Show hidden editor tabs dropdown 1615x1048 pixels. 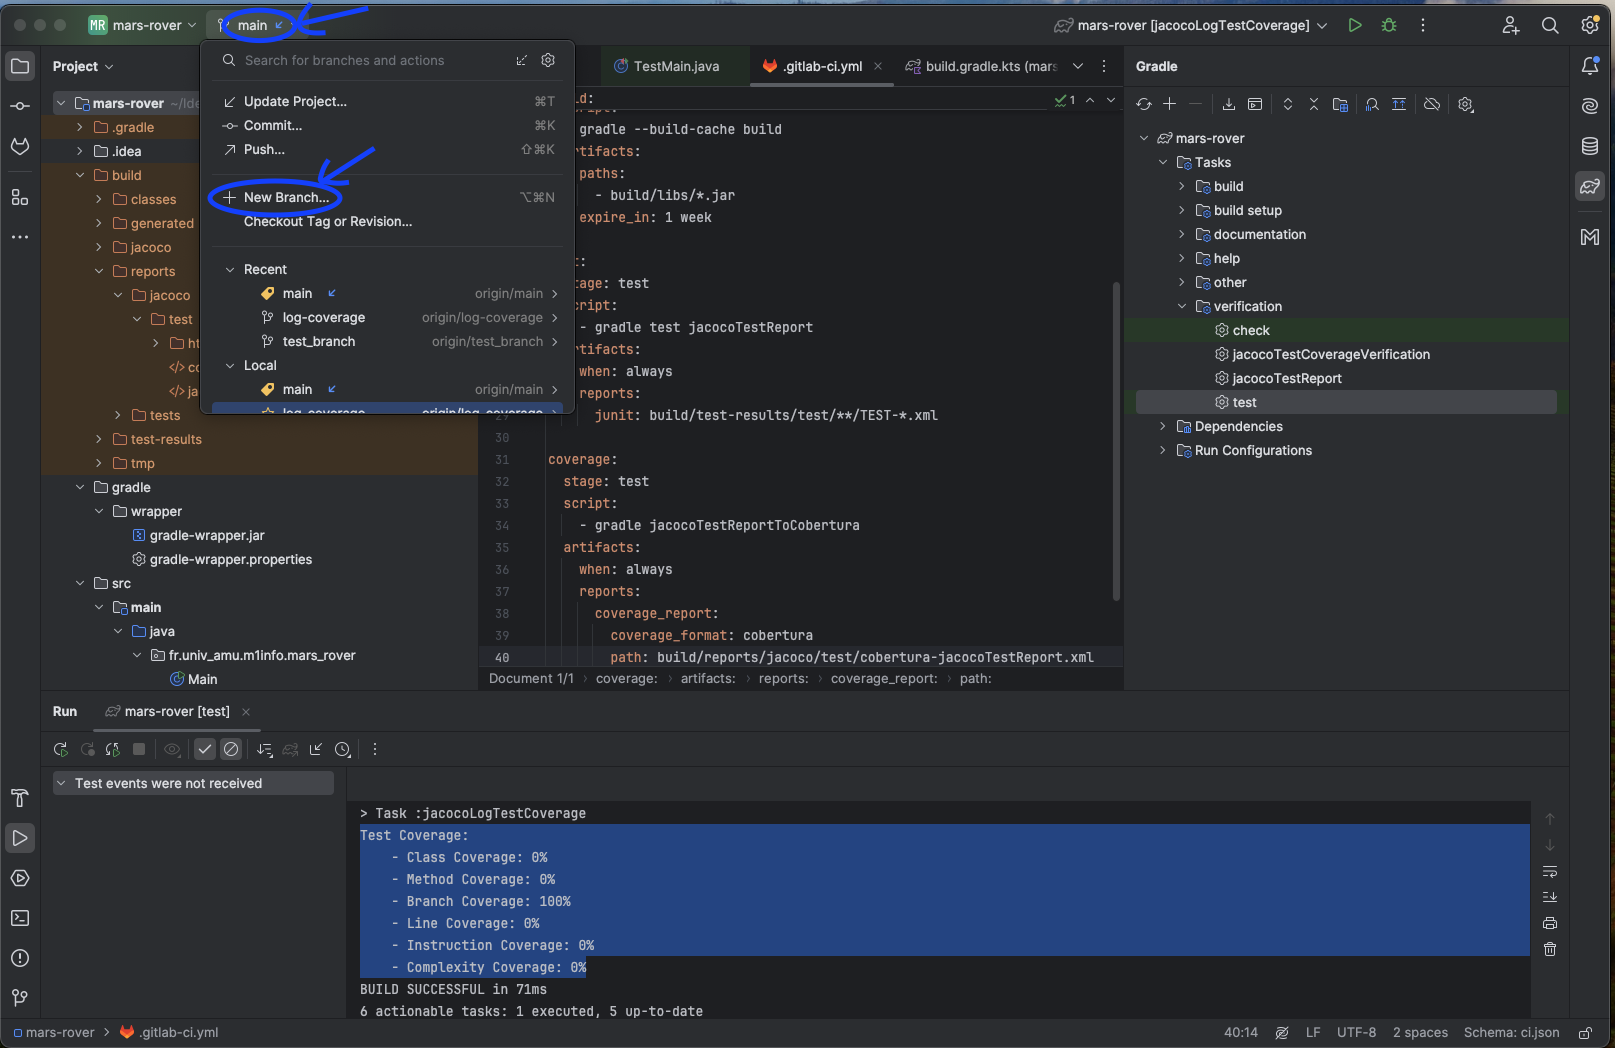(x=1078, y=66)
